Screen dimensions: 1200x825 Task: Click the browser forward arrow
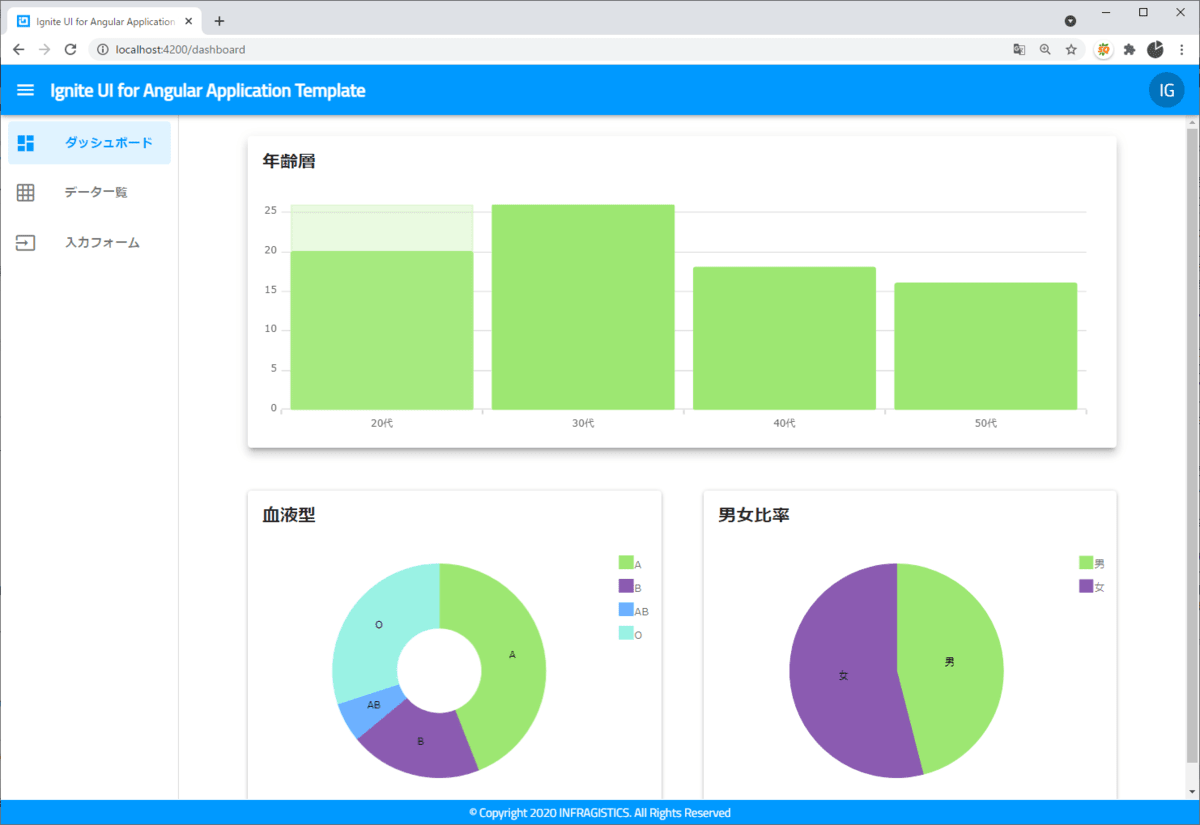[44, 49]
